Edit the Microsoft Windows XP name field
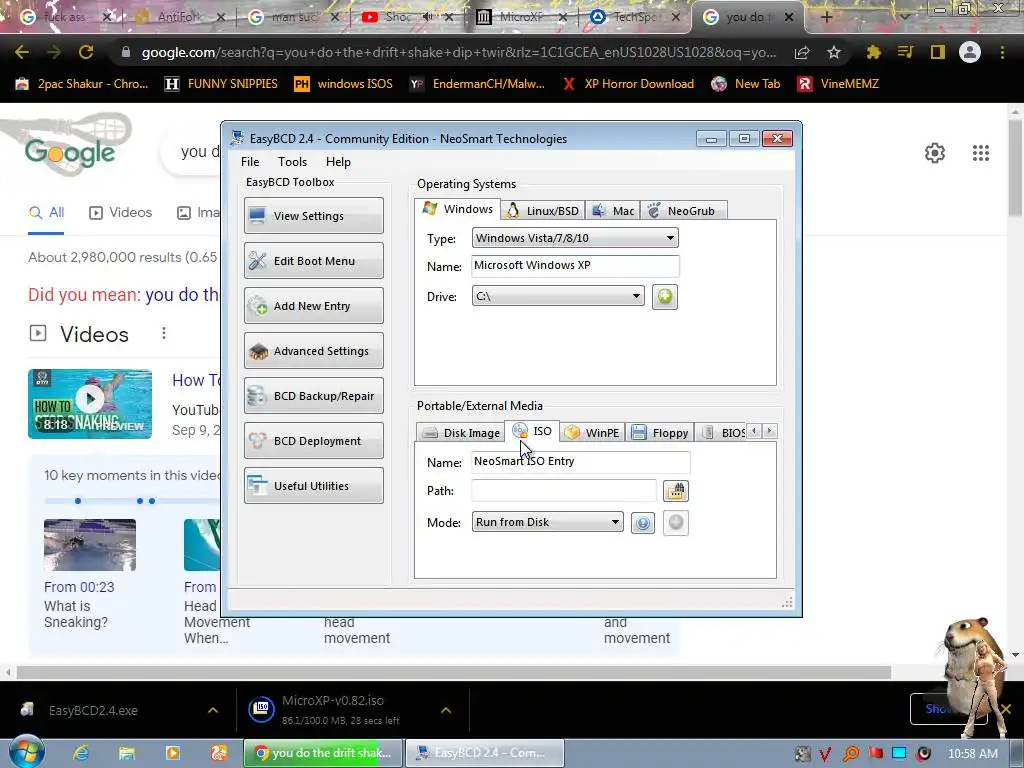The width and height of the screenshot is (1024, 768). (575, 265)
